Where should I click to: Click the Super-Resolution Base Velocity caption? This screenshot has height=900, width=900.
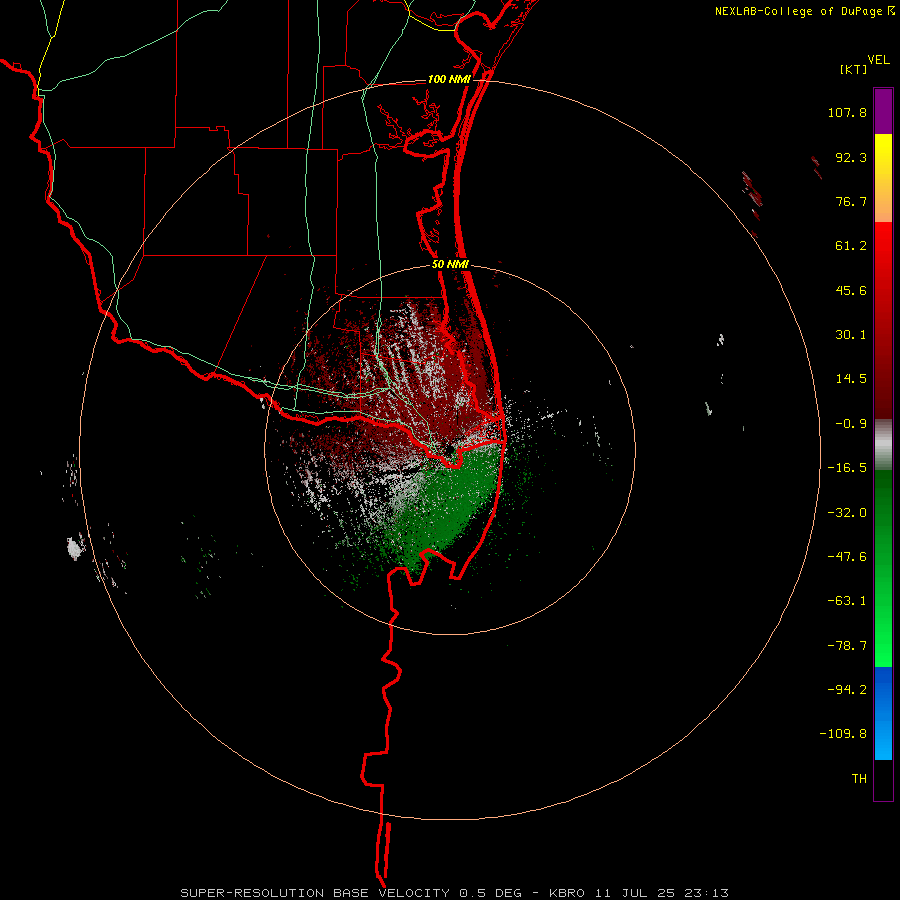tap(455, 893)
